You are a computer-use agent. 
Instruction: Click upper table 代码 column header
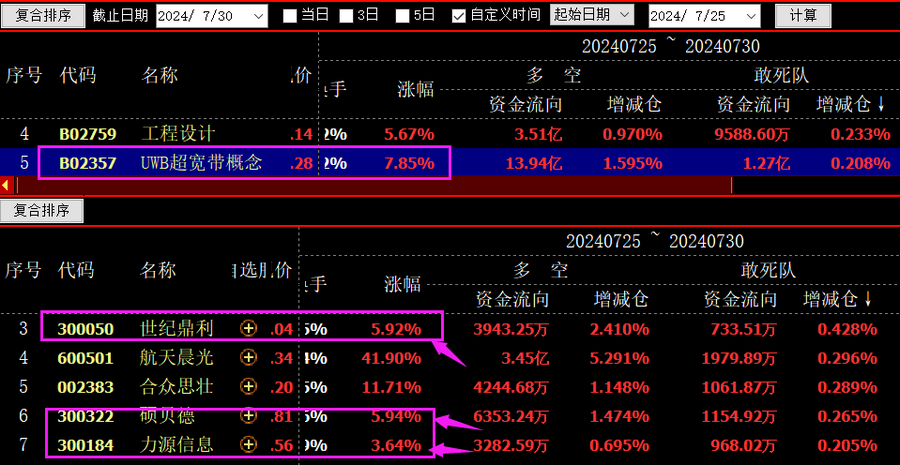click(x=77, y=75)
